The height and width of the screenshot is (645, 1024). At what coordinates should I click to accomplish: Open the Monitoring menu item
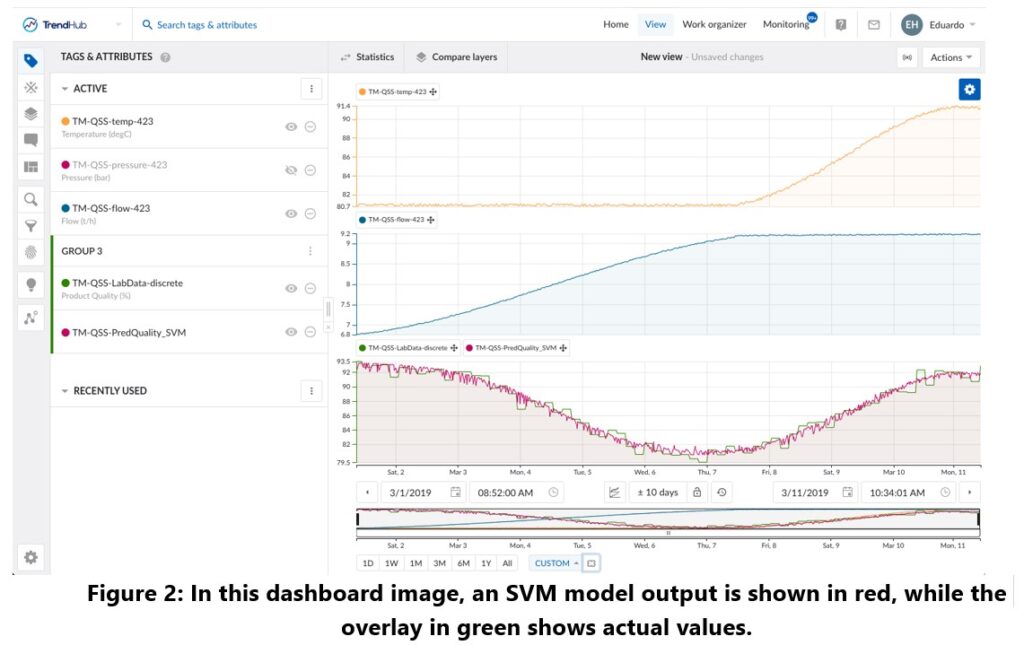tap(785, 25)
